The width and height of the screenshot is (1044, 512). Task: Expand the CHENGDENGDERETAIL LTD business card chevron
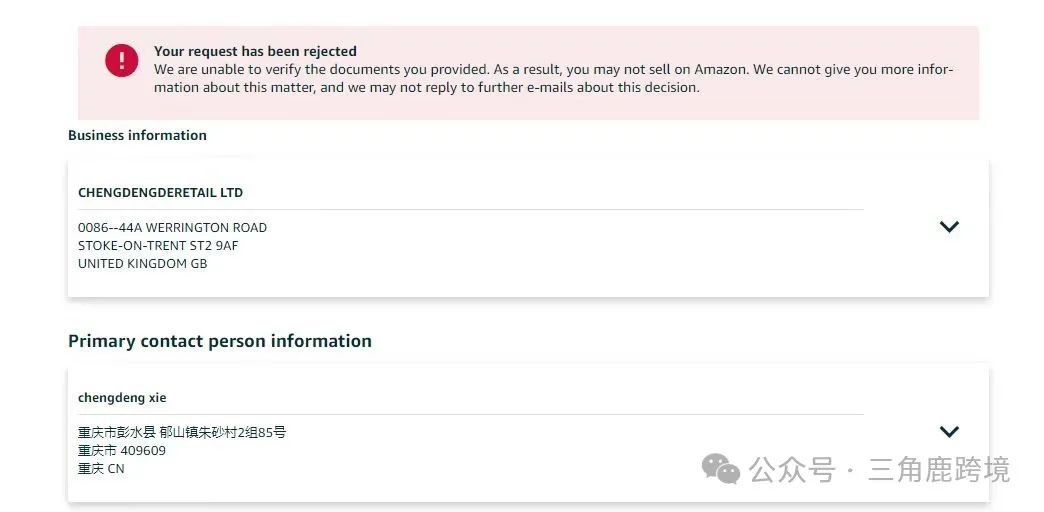coord(949,227)
